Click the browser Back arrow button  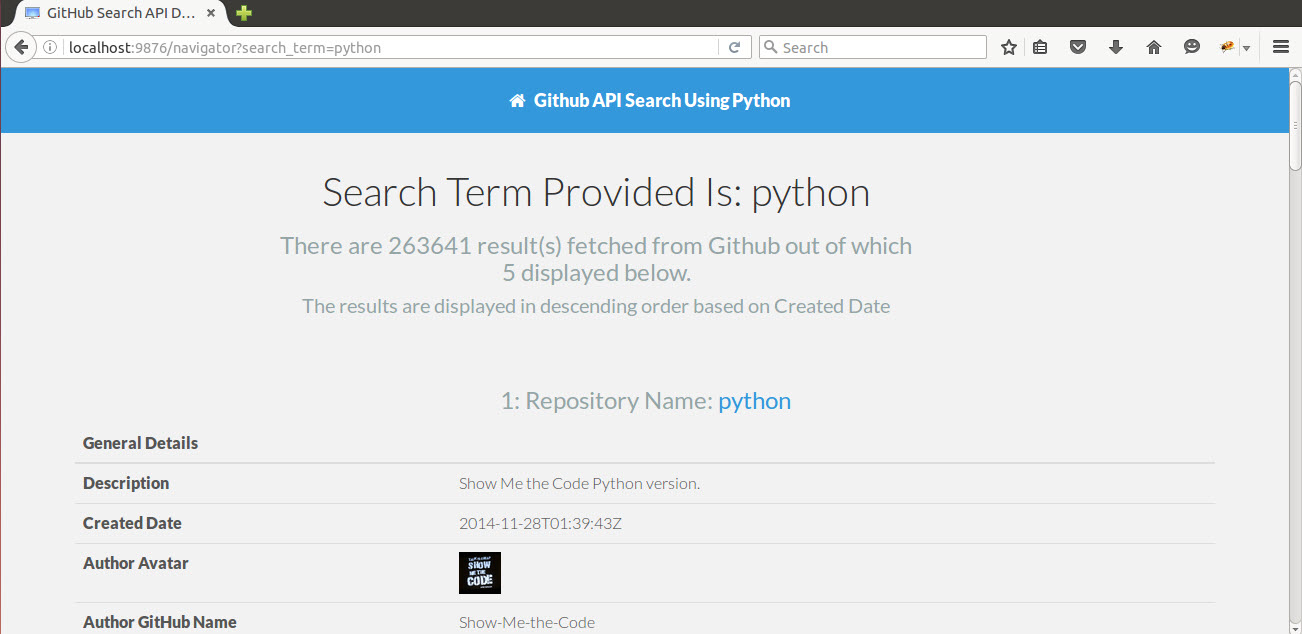coord(20,47)
